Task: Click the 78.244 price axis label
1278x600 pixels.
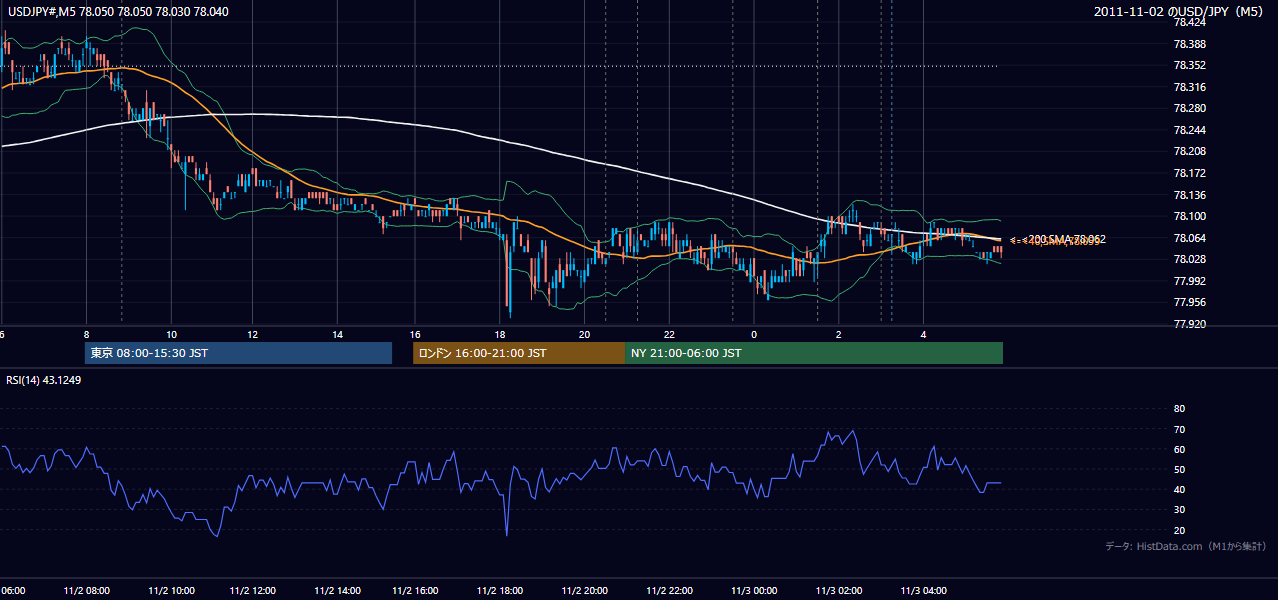Action: point(1189,130)
